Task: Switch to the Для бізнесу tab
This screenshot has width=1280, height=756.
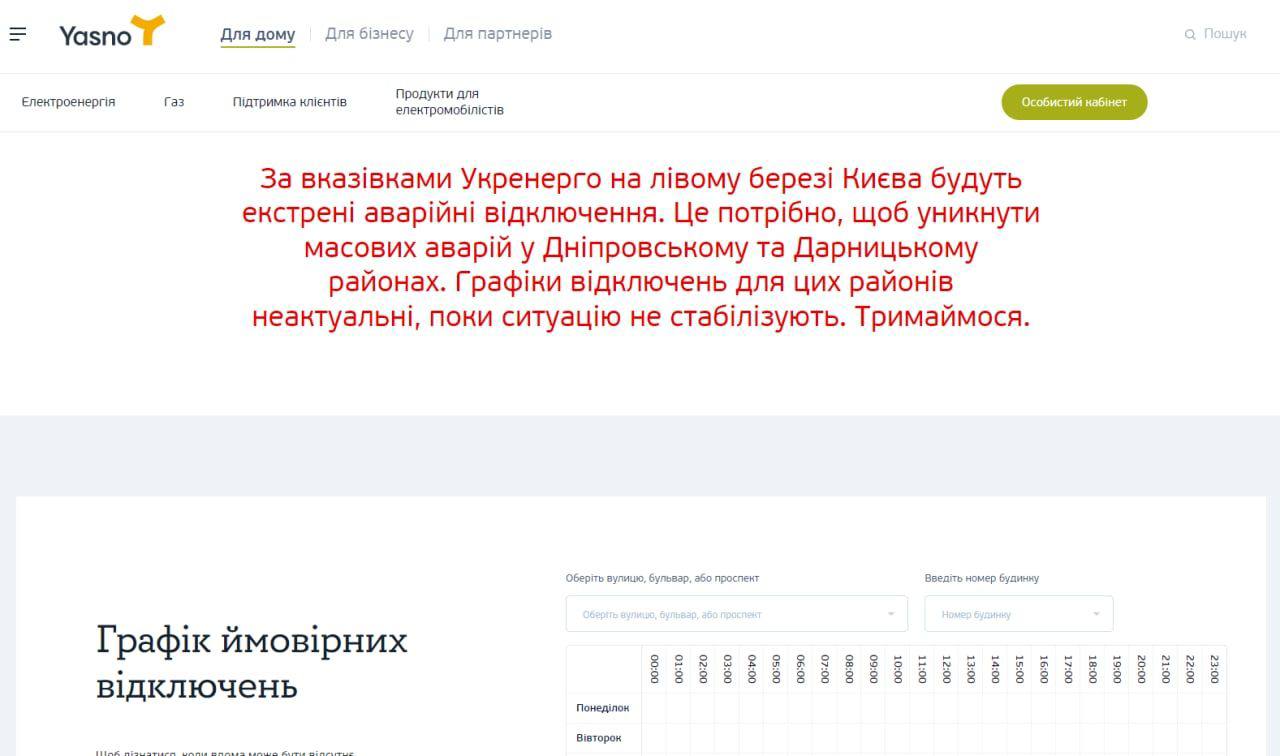Action: pos(369,33)
